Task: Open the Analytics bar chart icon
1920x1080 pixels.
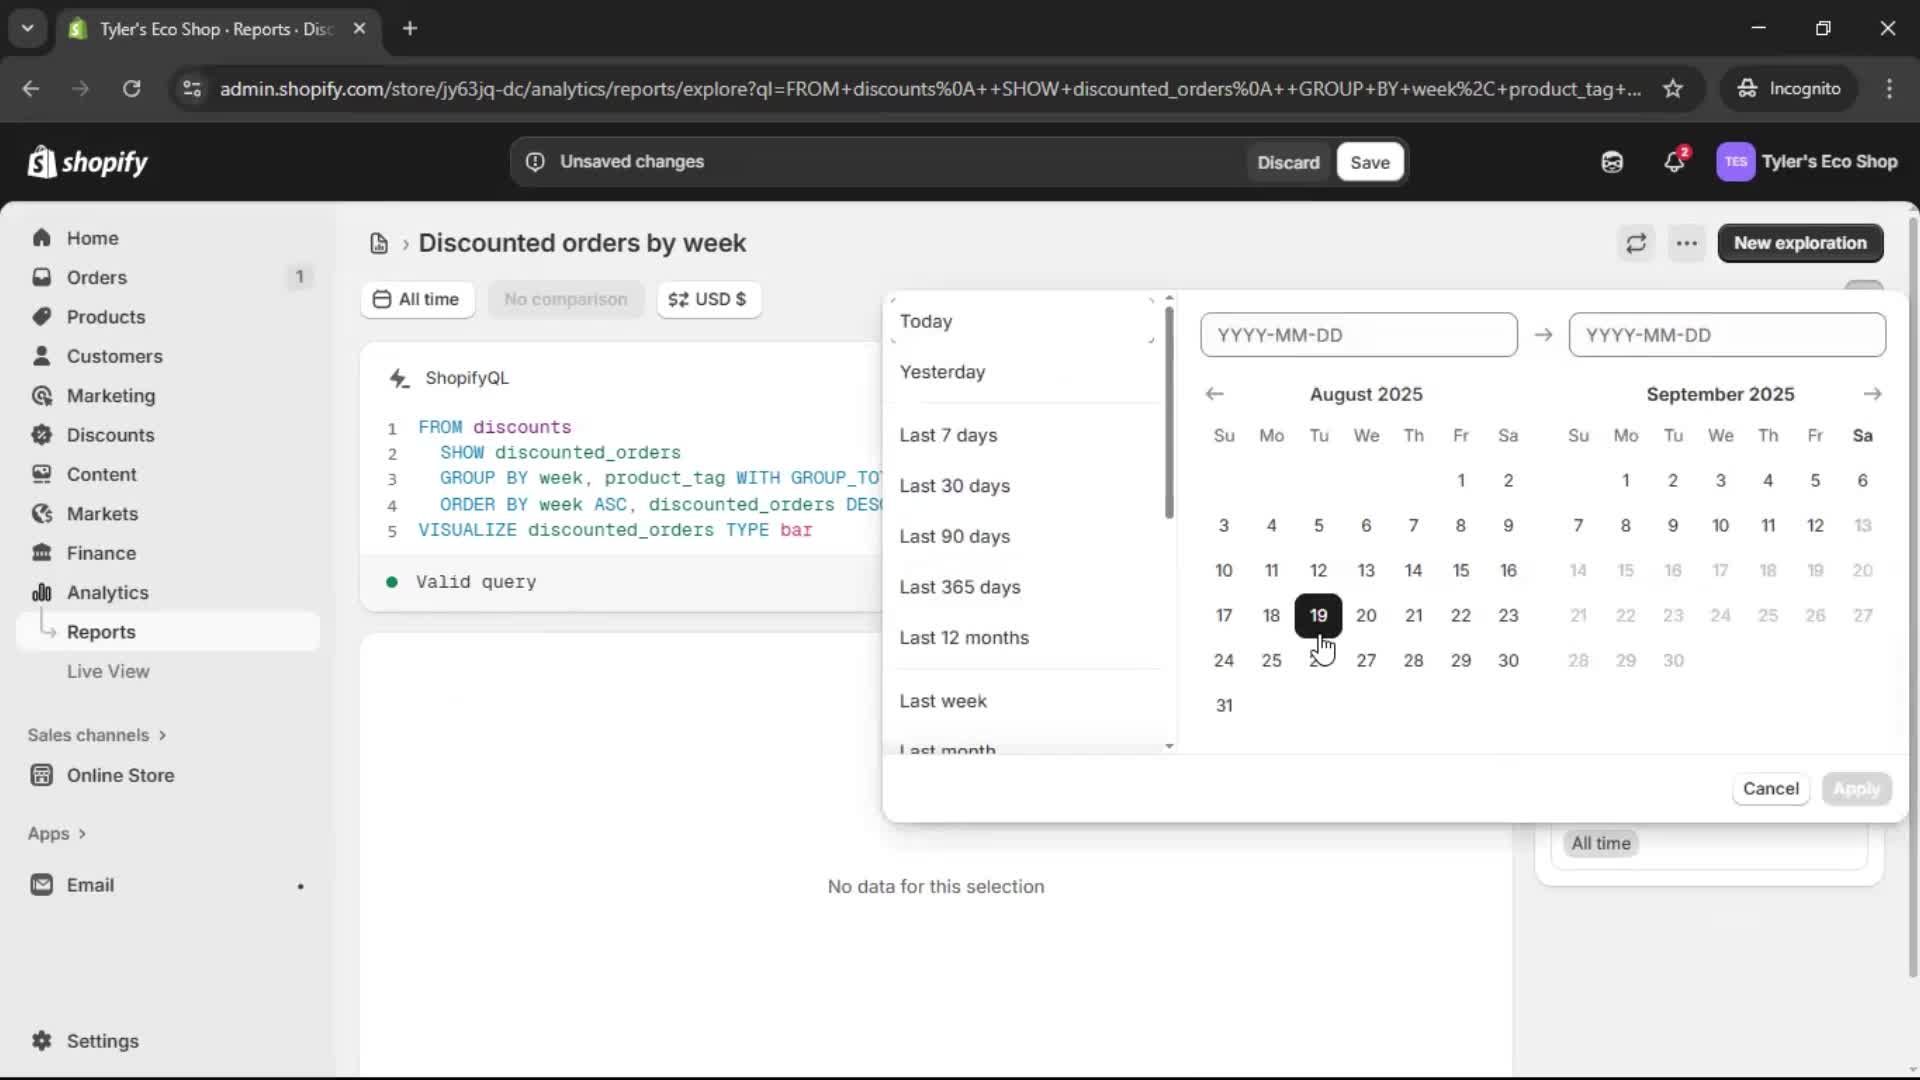Action: (41, 593)
